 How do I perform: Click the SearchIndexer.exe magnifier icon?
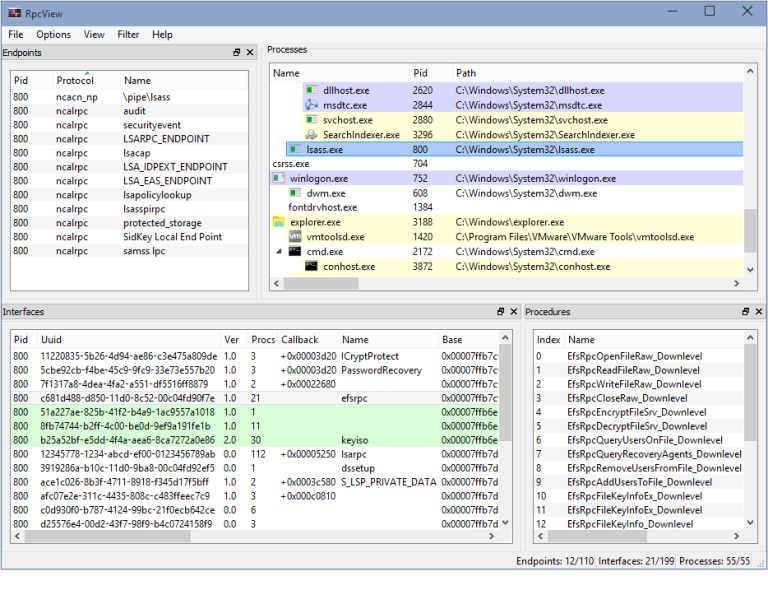coord(311,135)
